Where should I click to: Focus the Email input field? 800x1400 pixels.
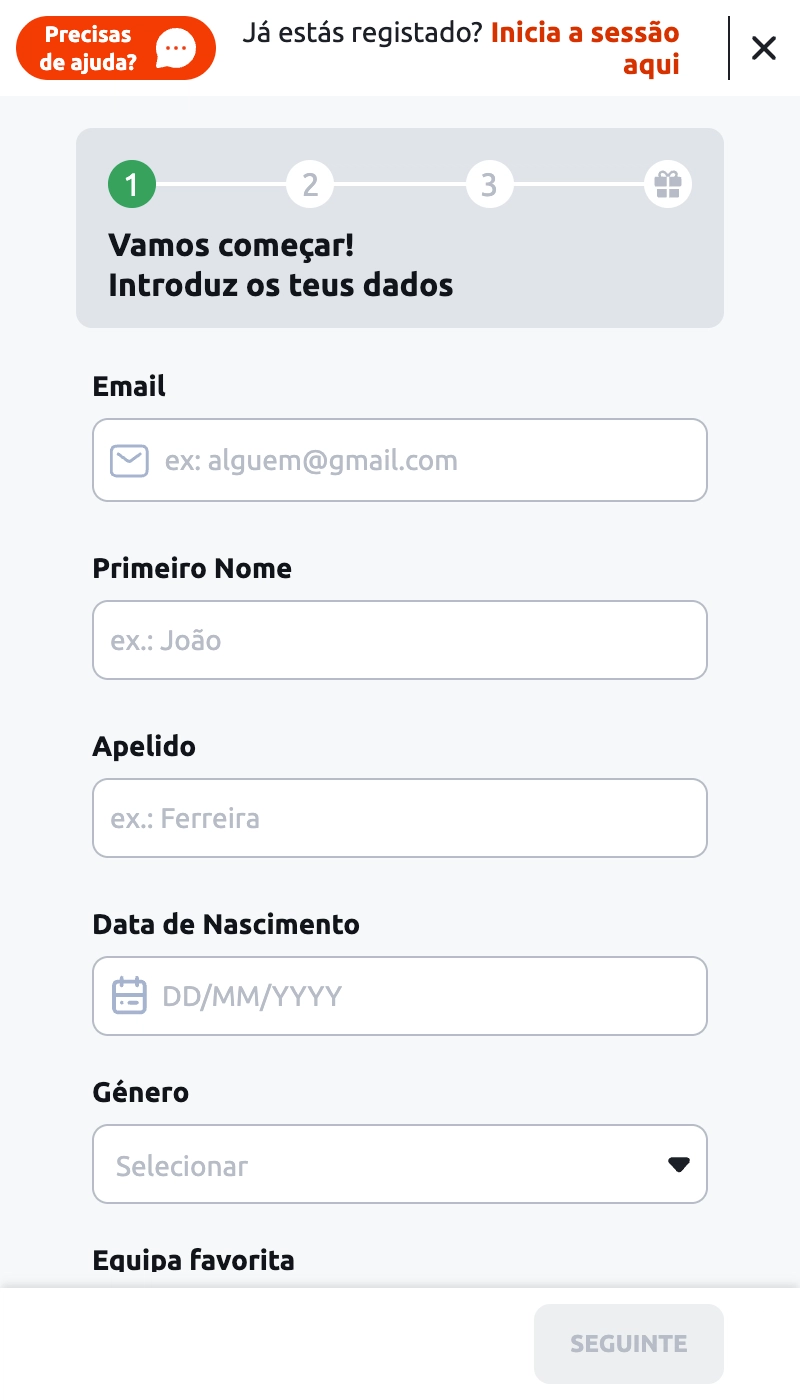coord(420,461)
